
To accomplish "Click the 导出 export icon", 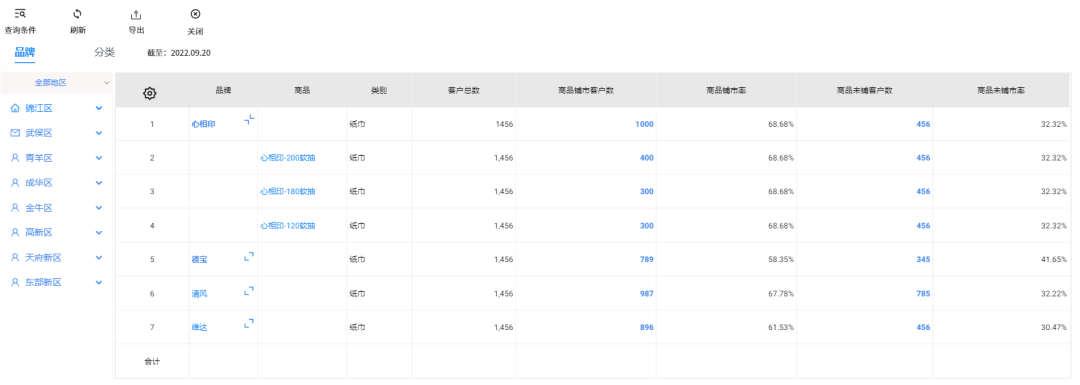I will 136,14.
